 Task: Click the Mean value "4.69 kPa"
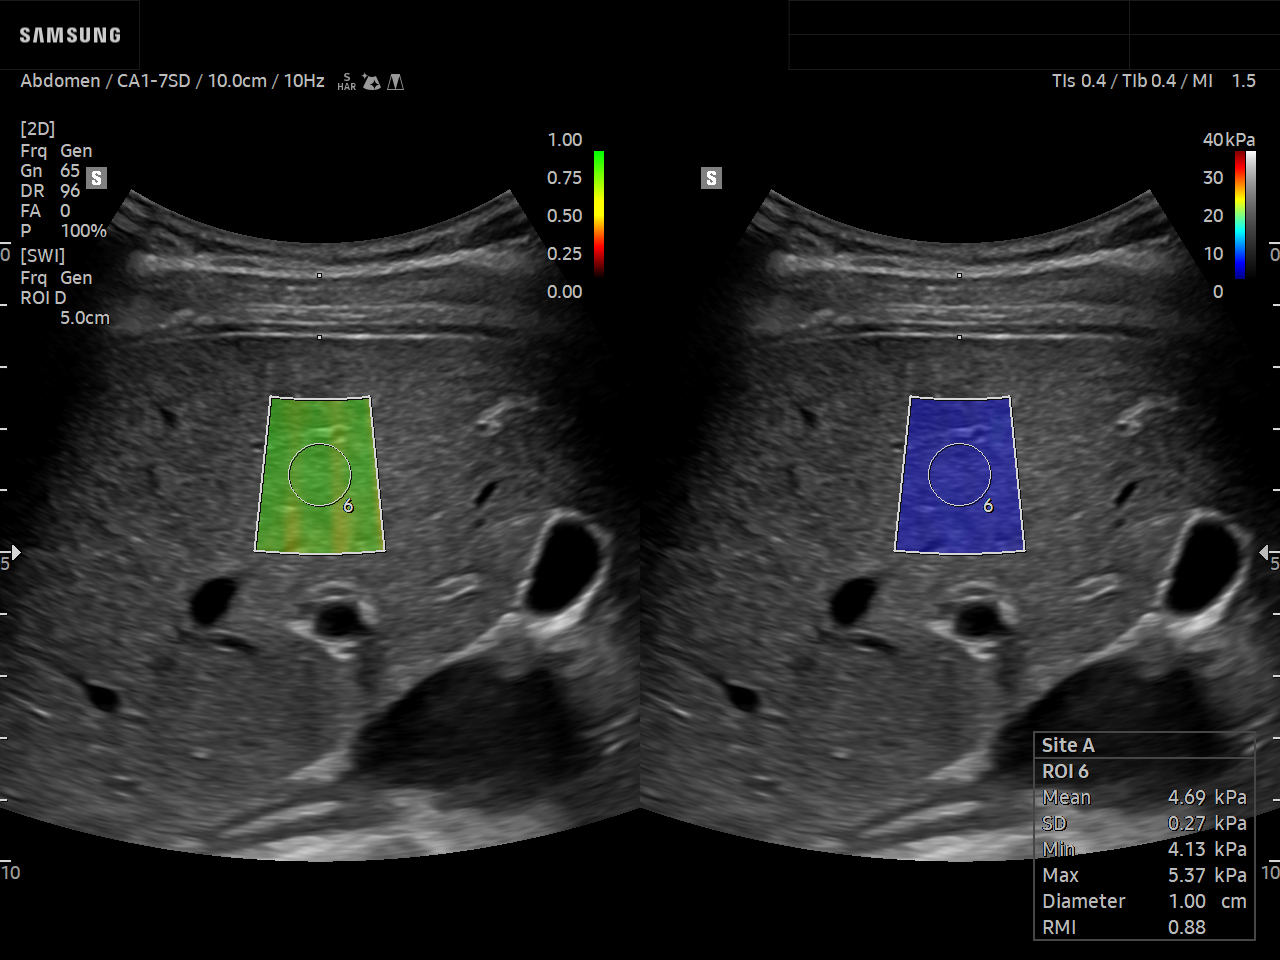[x=1207, y=797]
